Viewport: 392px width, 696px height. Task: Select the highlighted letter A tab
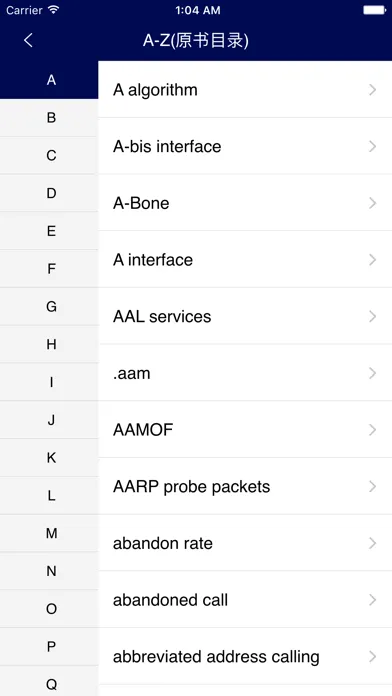(x=49, y=80)
